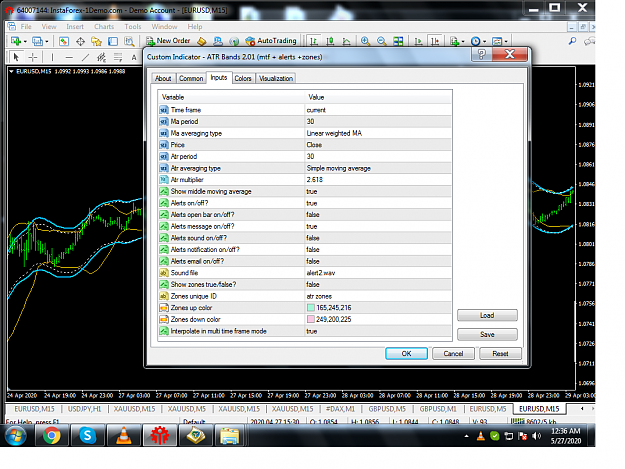Click the New Order toolbar button
This screenshot has height=469, width=625.
[x=168, y=41]
